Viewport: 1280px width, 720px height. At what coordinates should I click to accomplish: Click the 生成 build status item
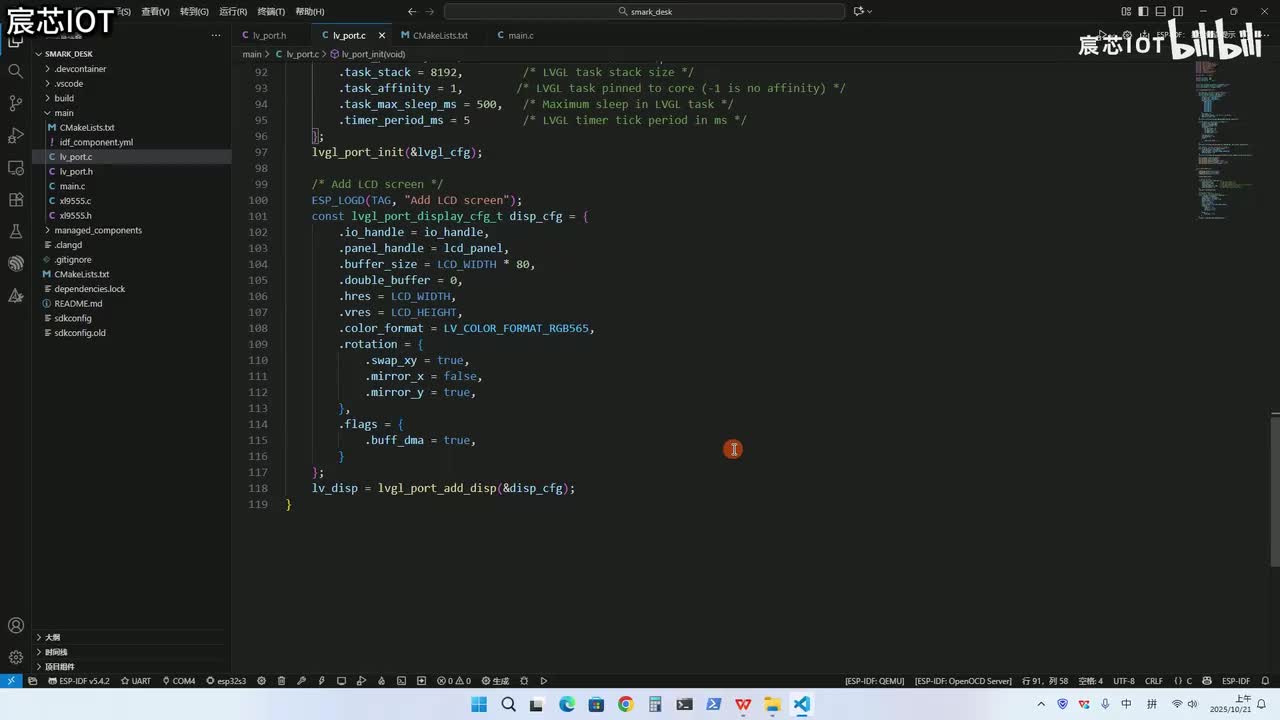[x=495, y=681]
